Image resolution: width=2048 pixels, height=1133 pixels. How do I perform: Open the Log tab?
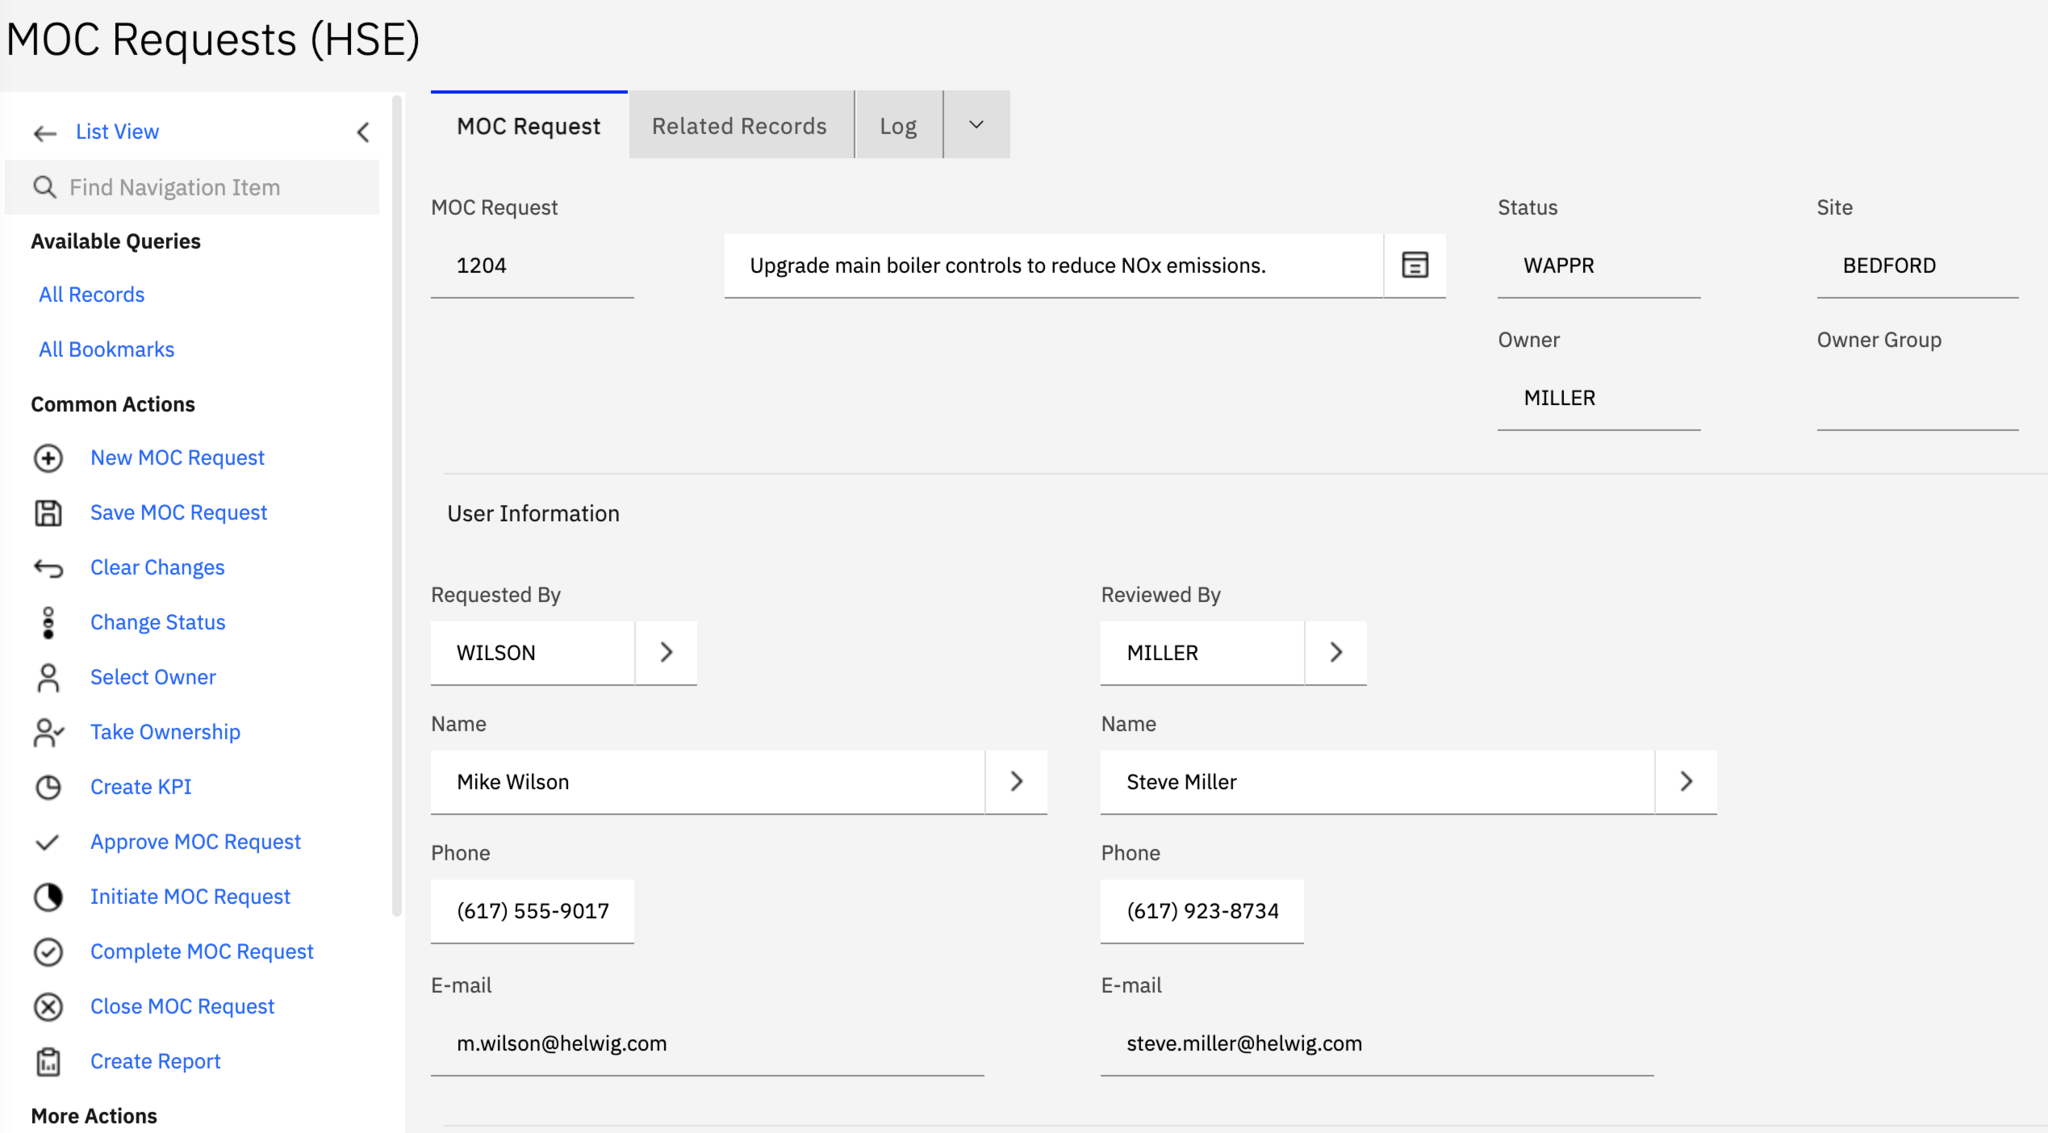click(898, 126)
